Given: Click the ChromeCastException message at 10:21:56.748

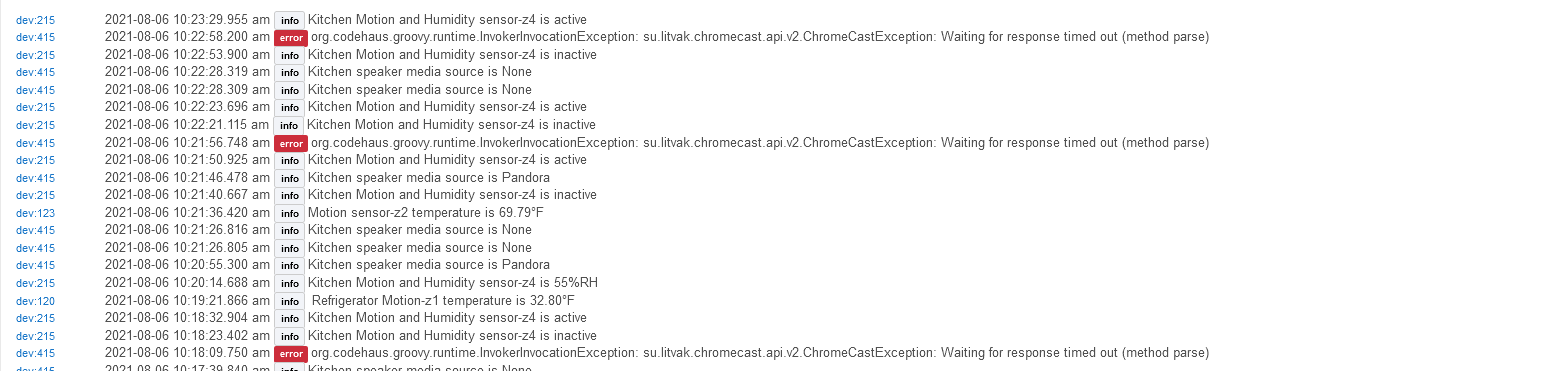Looking at the screenshot, I should 760,143.
